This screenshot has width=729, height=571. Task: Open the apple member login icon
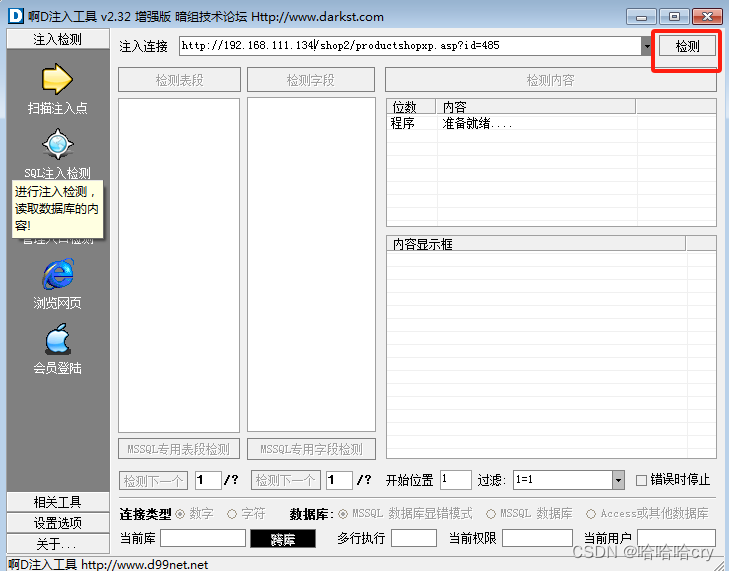58,339
